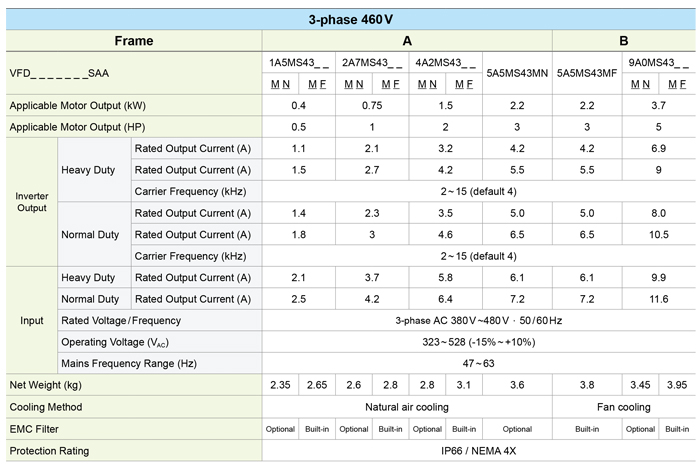Select the Fan cooling cell
Image resolution: width=700 pixels, height=466 pixels.
624,407
